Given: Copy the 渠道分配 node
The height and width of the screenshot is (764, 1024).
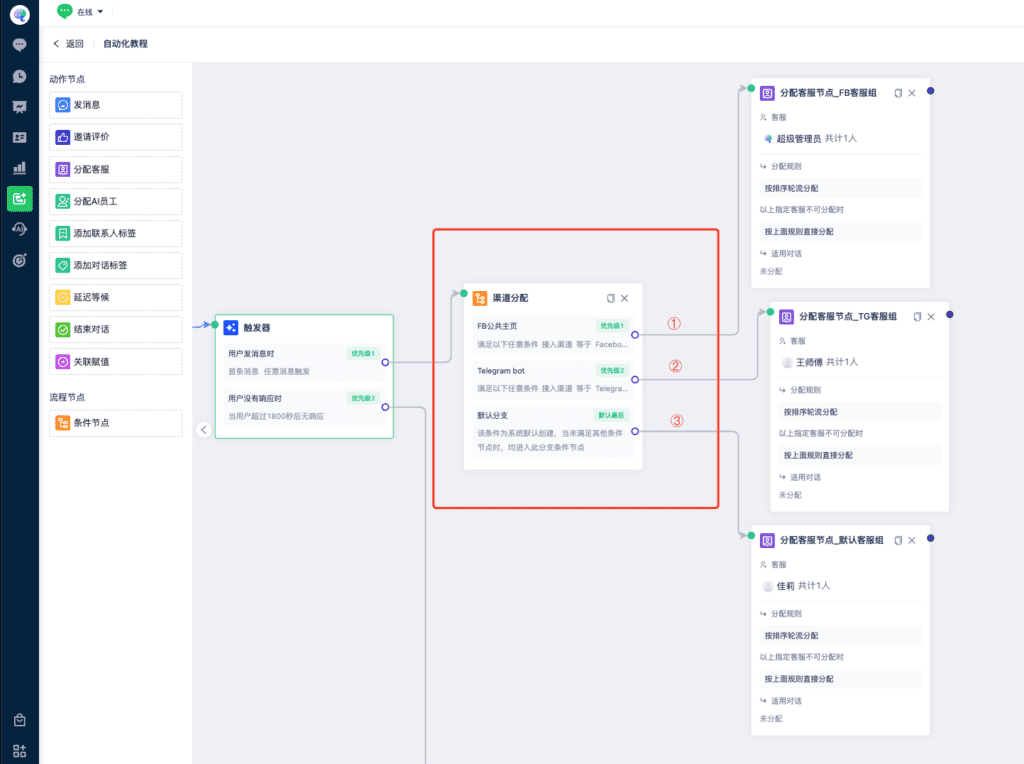Looking at the screenshot, I should 611,298.
